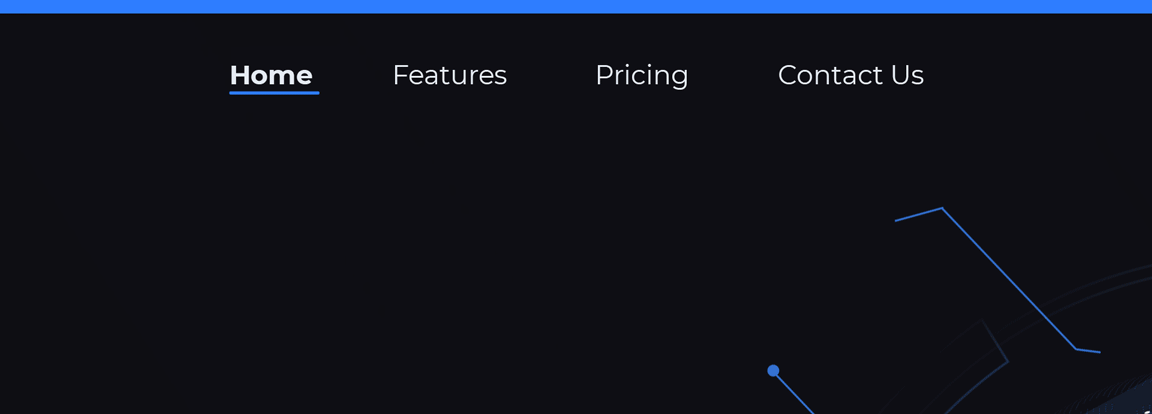Click the active Home menu item

[272, 75]
